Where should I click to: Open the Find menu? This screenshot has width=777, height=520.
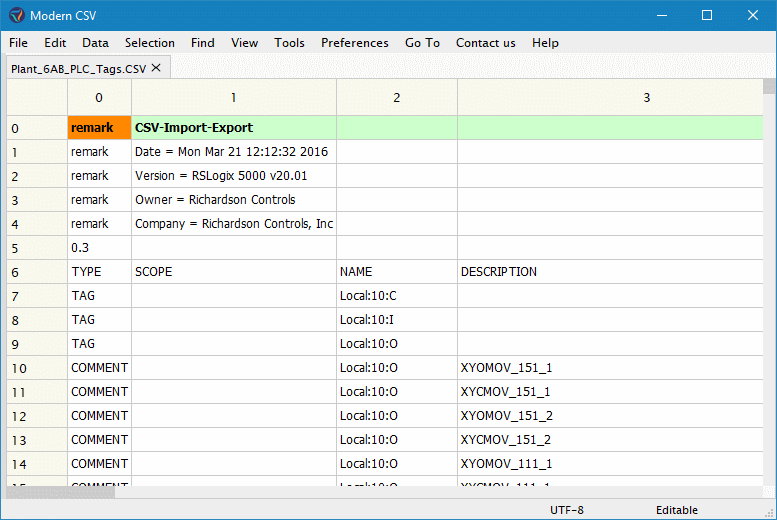tap(203, 43)
